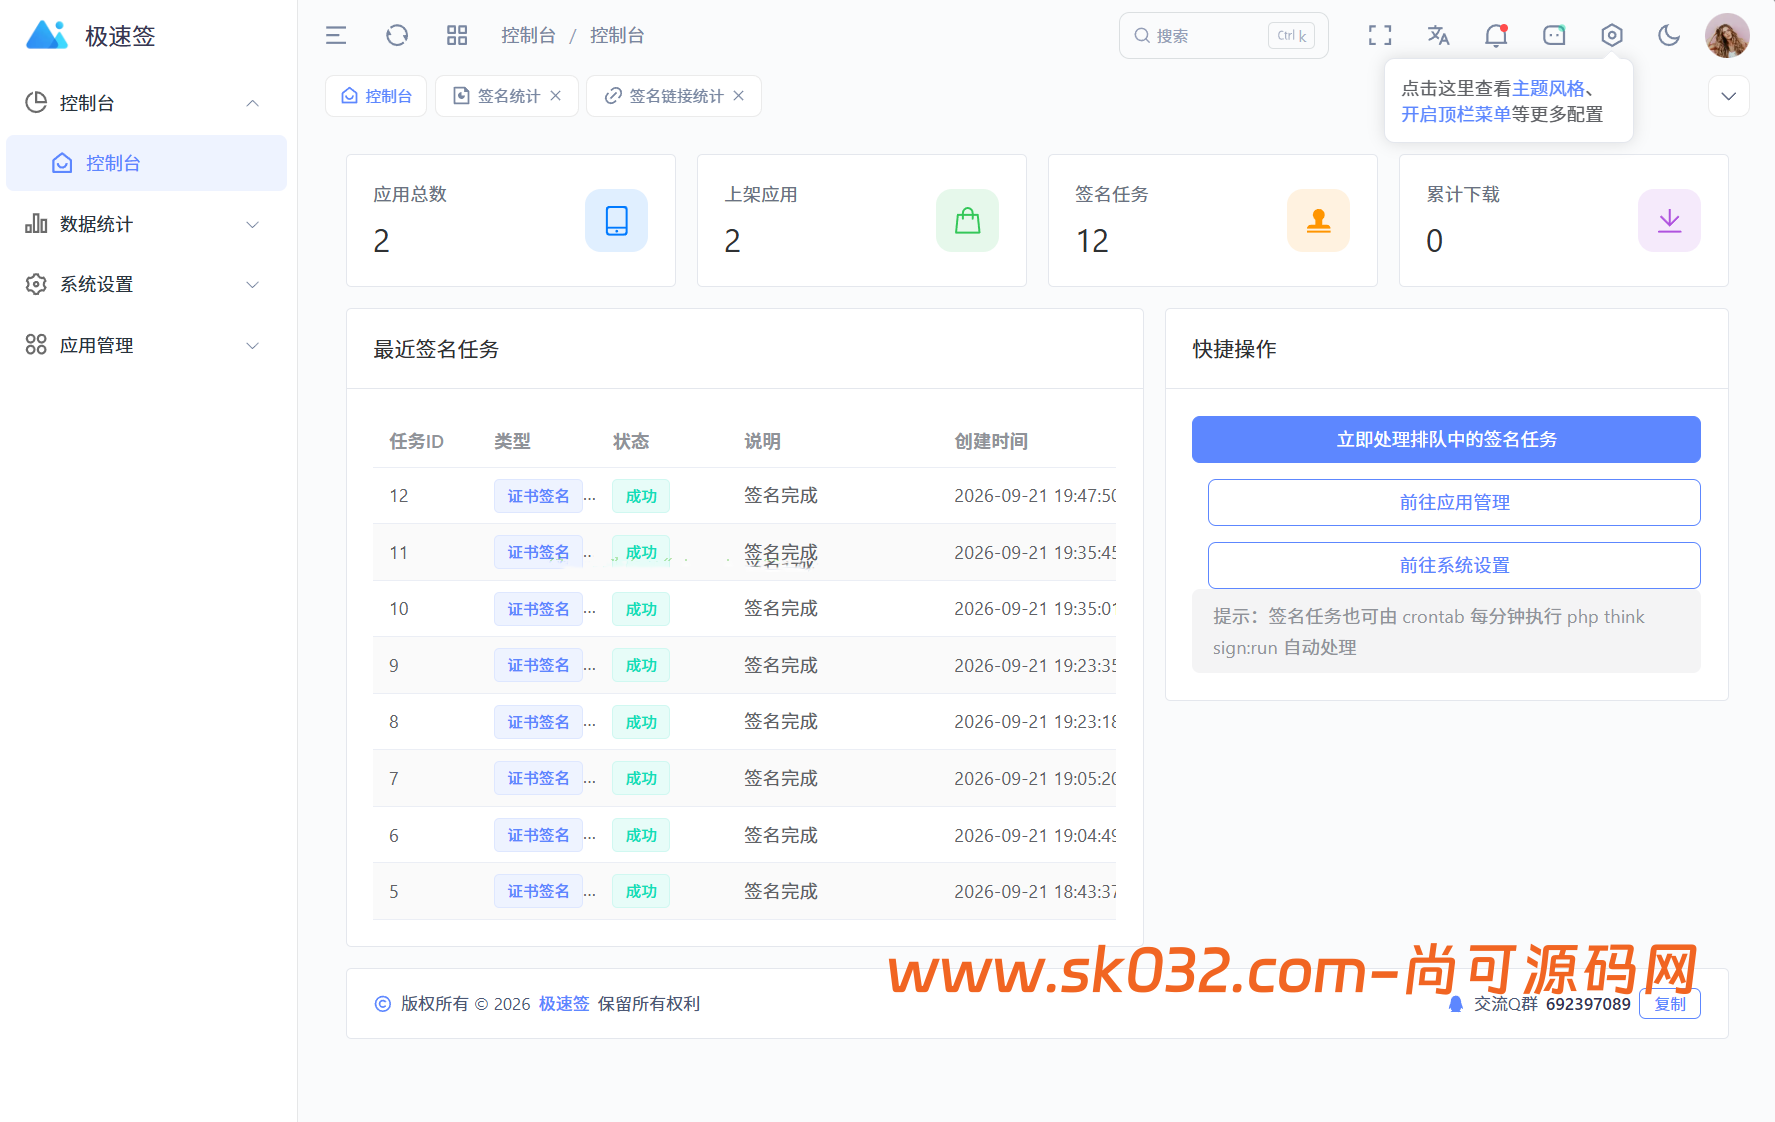Open the notifications bell
The width and height of the screenshot is (1775, 1122).
[x=1496, y=36]
